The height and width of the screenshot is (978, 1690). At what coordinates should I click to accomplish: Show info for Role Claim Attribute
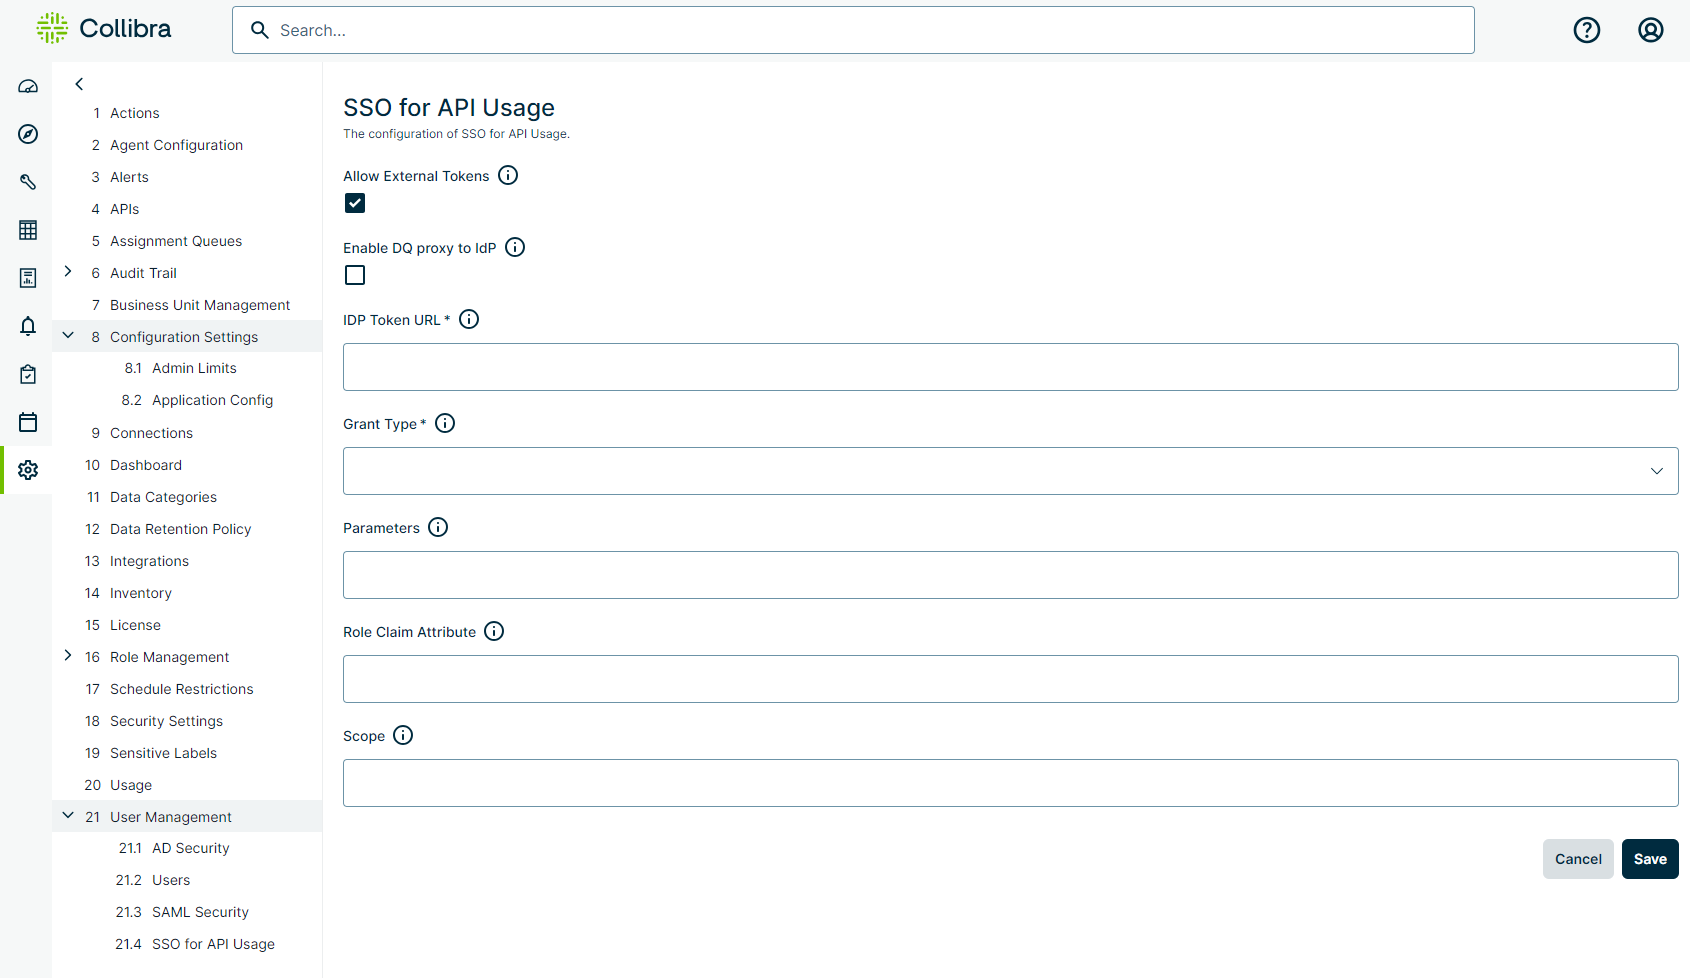tap(494, 631)
